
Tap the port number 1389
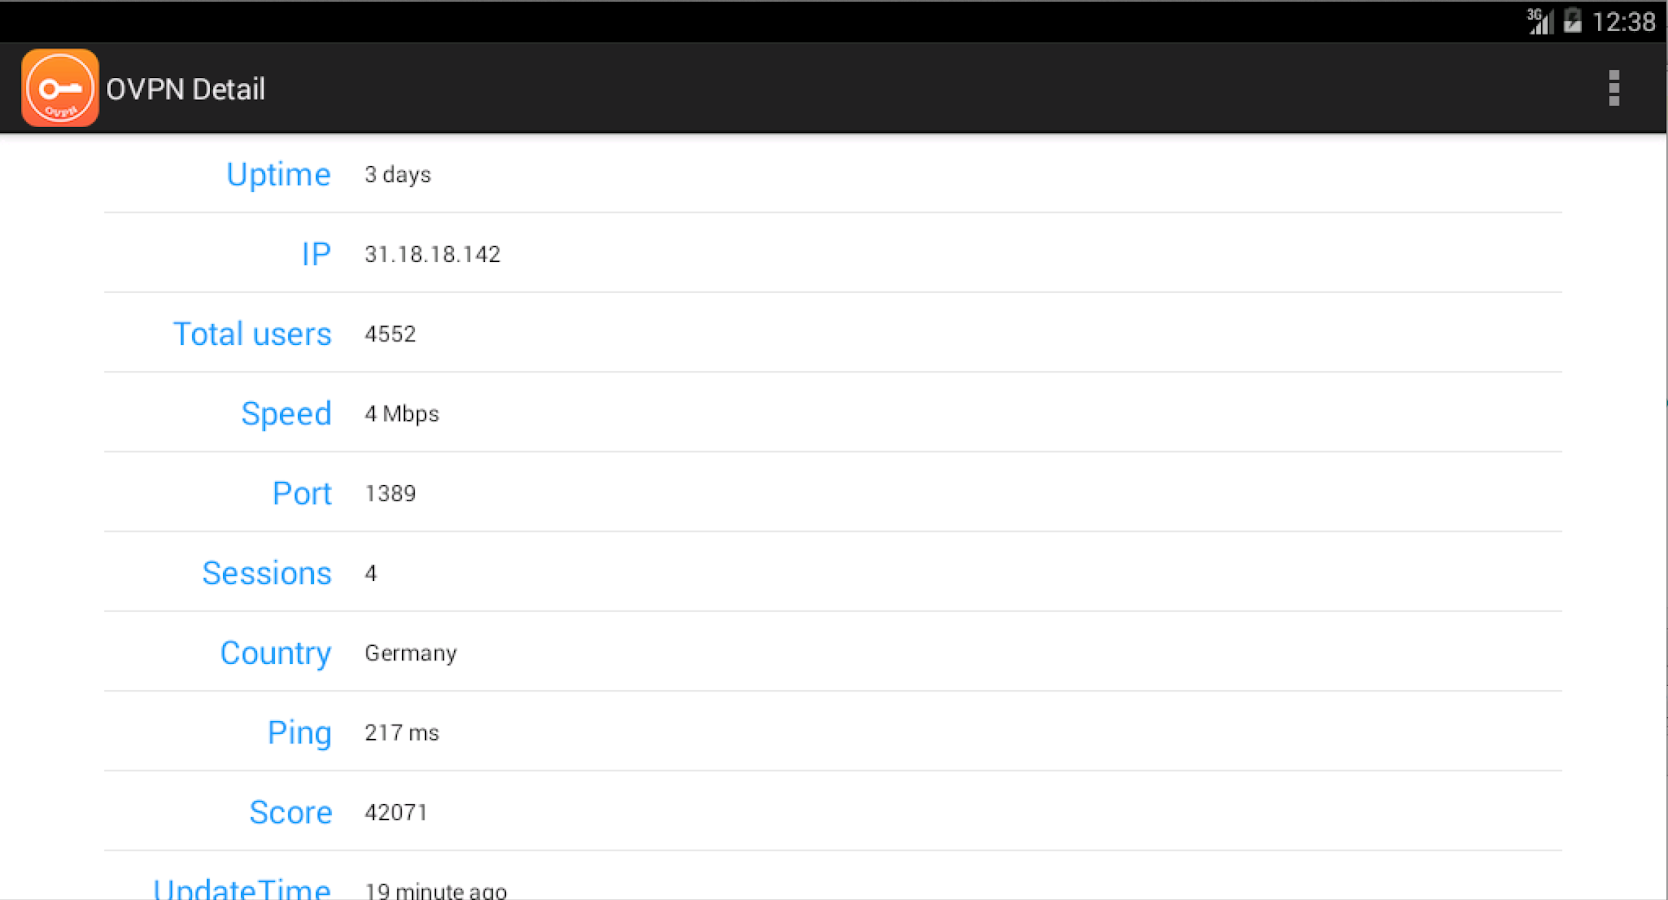click(x=390, y=493)
